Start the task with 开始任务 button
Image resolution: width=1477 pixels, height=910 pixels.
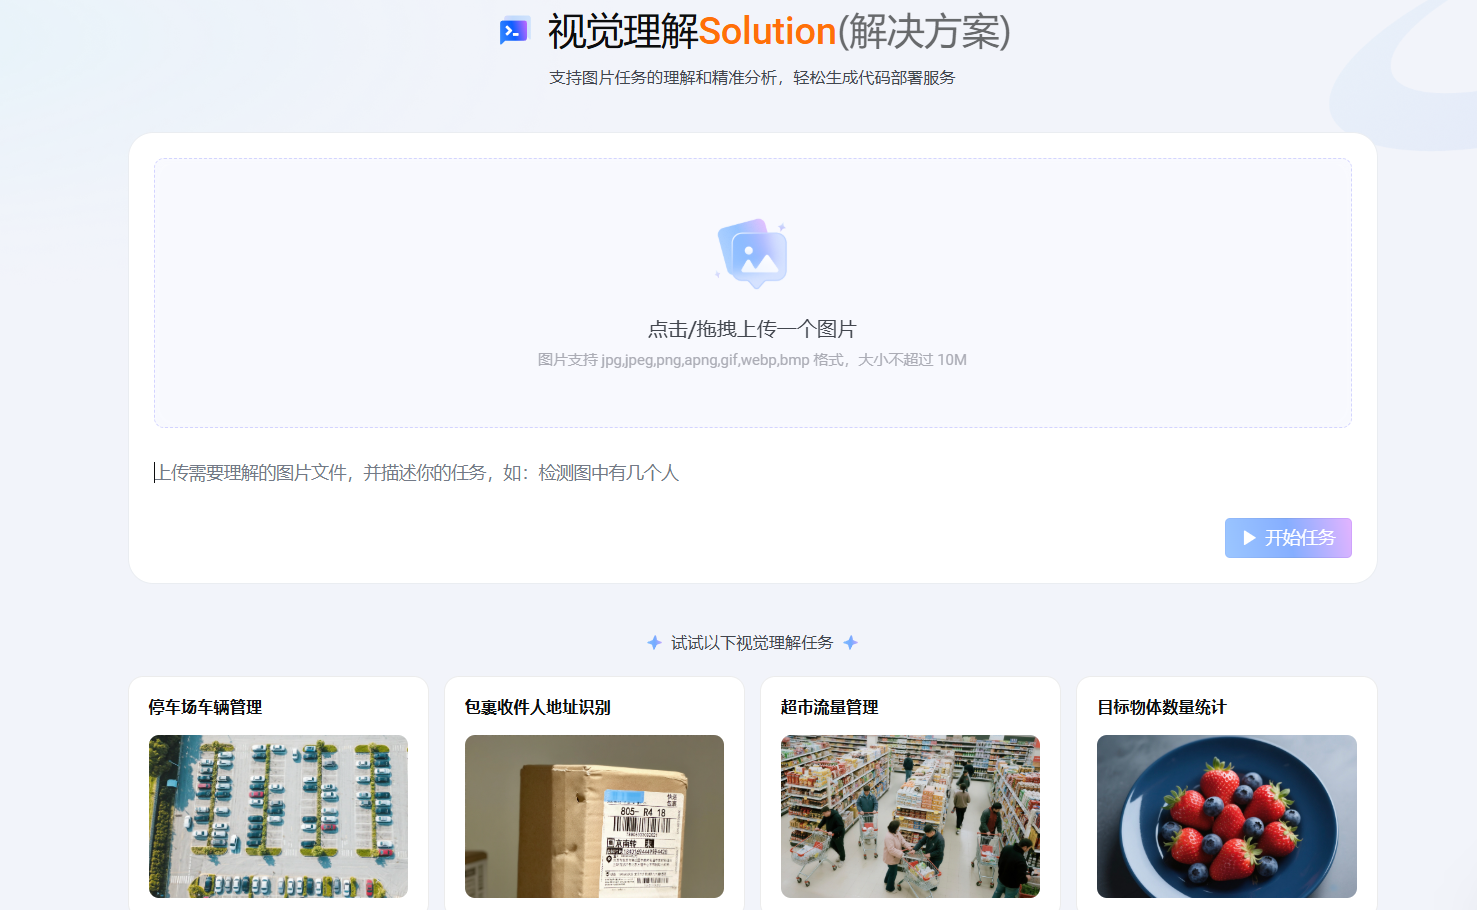pos(1288,538)
